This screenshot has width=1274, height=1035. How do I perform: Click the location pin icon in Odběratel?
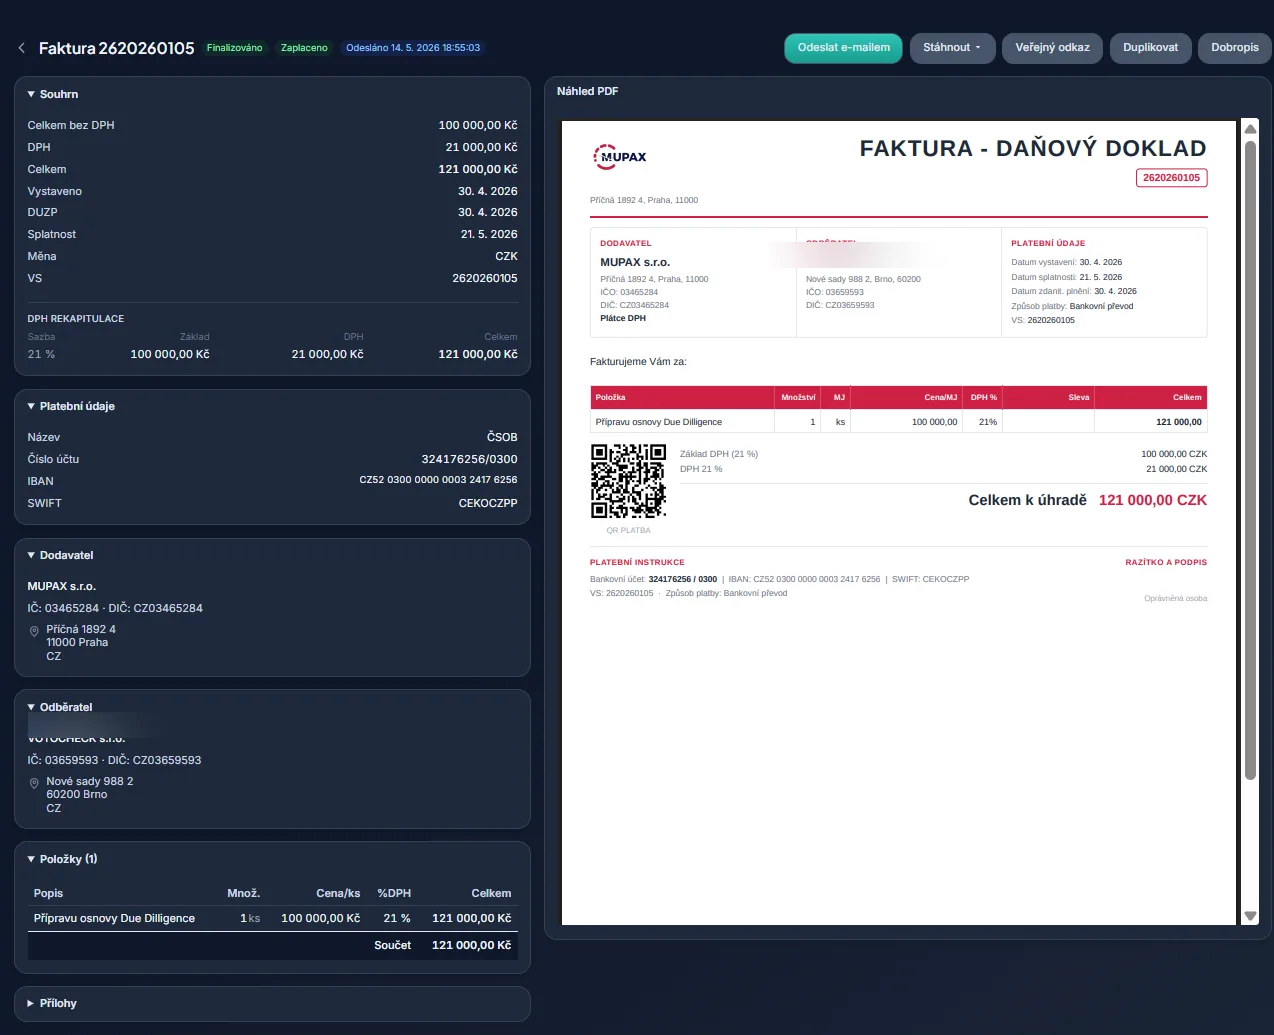pos(34,783)
